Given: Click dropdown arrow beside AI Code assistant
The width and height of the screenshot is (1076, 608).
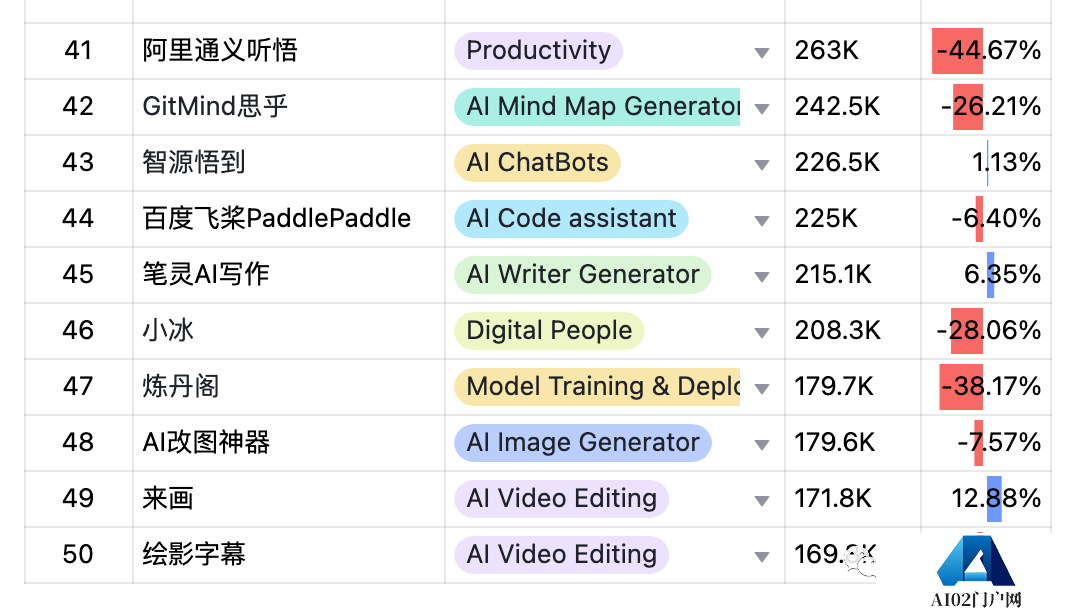Looking at the screenshot, I should pos(762,220).
